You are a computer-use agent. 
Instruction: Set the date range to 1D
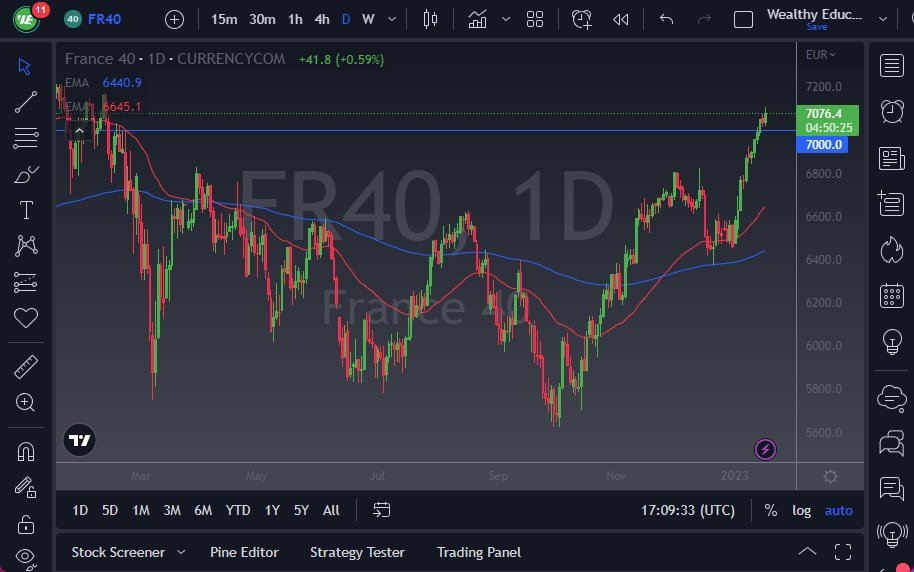click(x=80, y=510)
